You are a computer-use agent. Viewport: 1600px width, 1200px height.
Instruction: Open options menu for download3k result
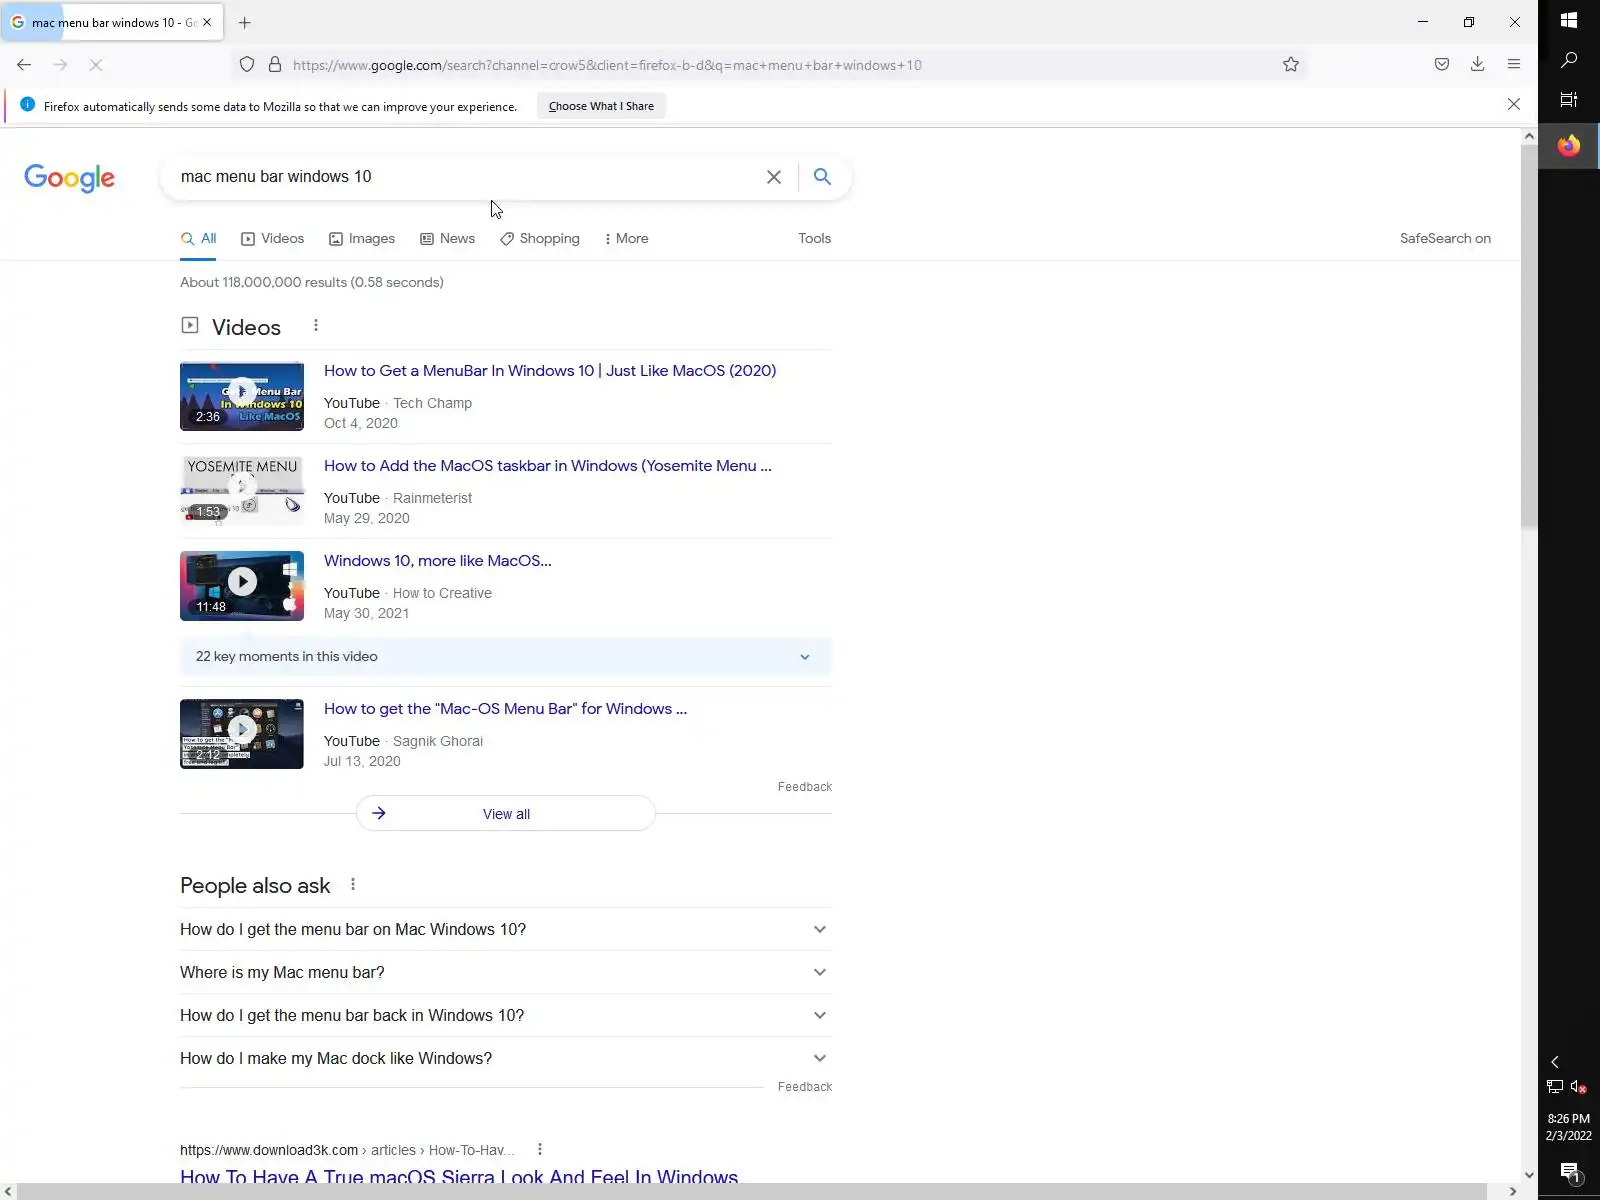[x=540, y=1150]
